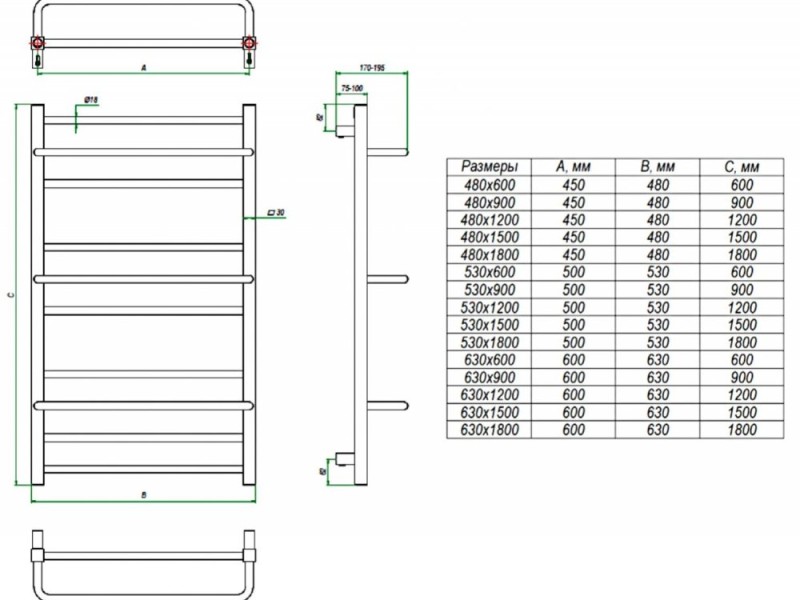The height and width of the screenshot is (600, 800).
Task: Select the "630x600" size cell
Action: pos(489,360)
